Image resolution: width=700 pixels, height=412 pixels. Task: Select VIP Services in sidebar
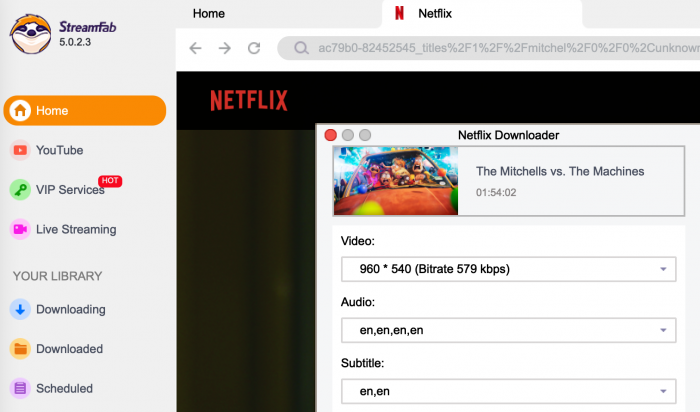[x=70, y=190]
